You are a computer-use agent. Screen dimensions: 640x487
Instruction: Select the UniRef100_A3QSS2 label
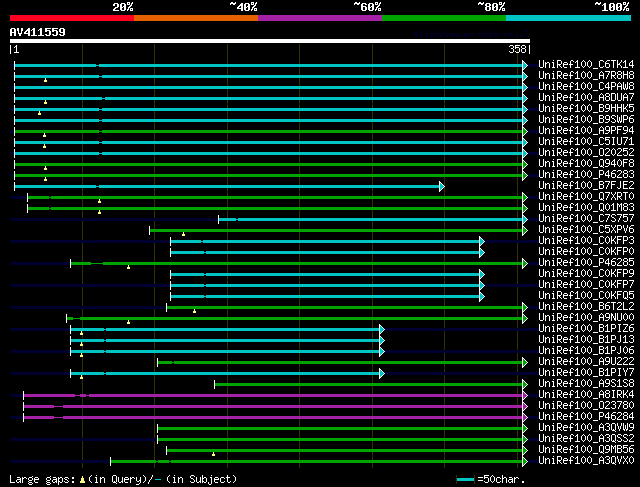586,439
